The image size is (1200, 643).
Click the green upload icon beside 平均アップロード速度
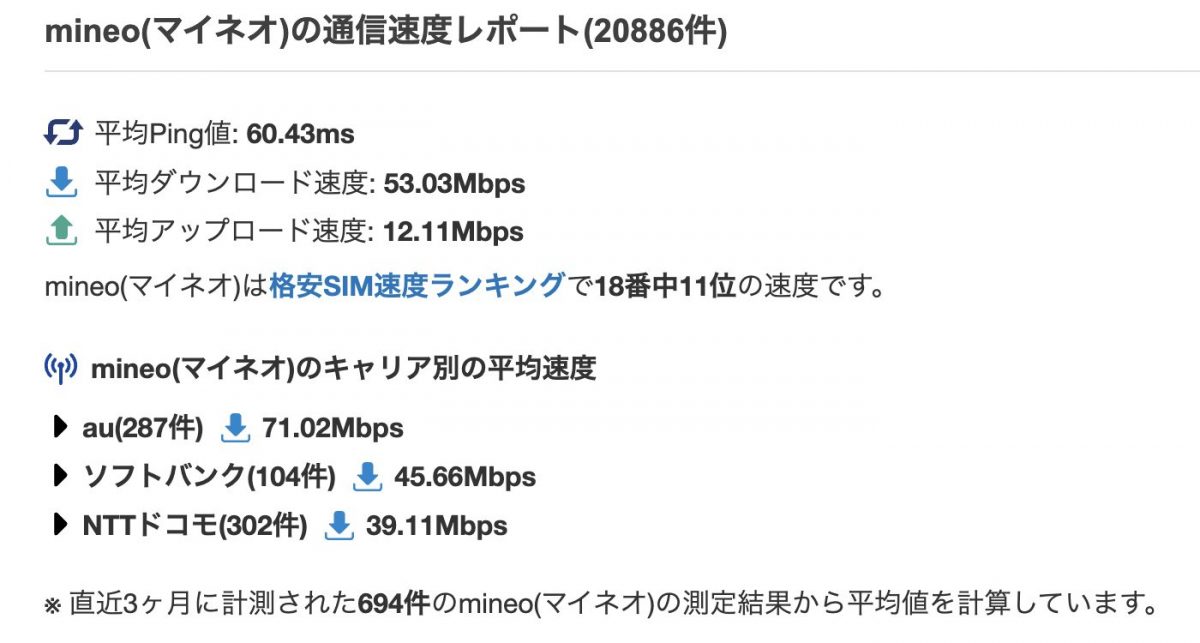pyautogui.click(x=62, y=232)
